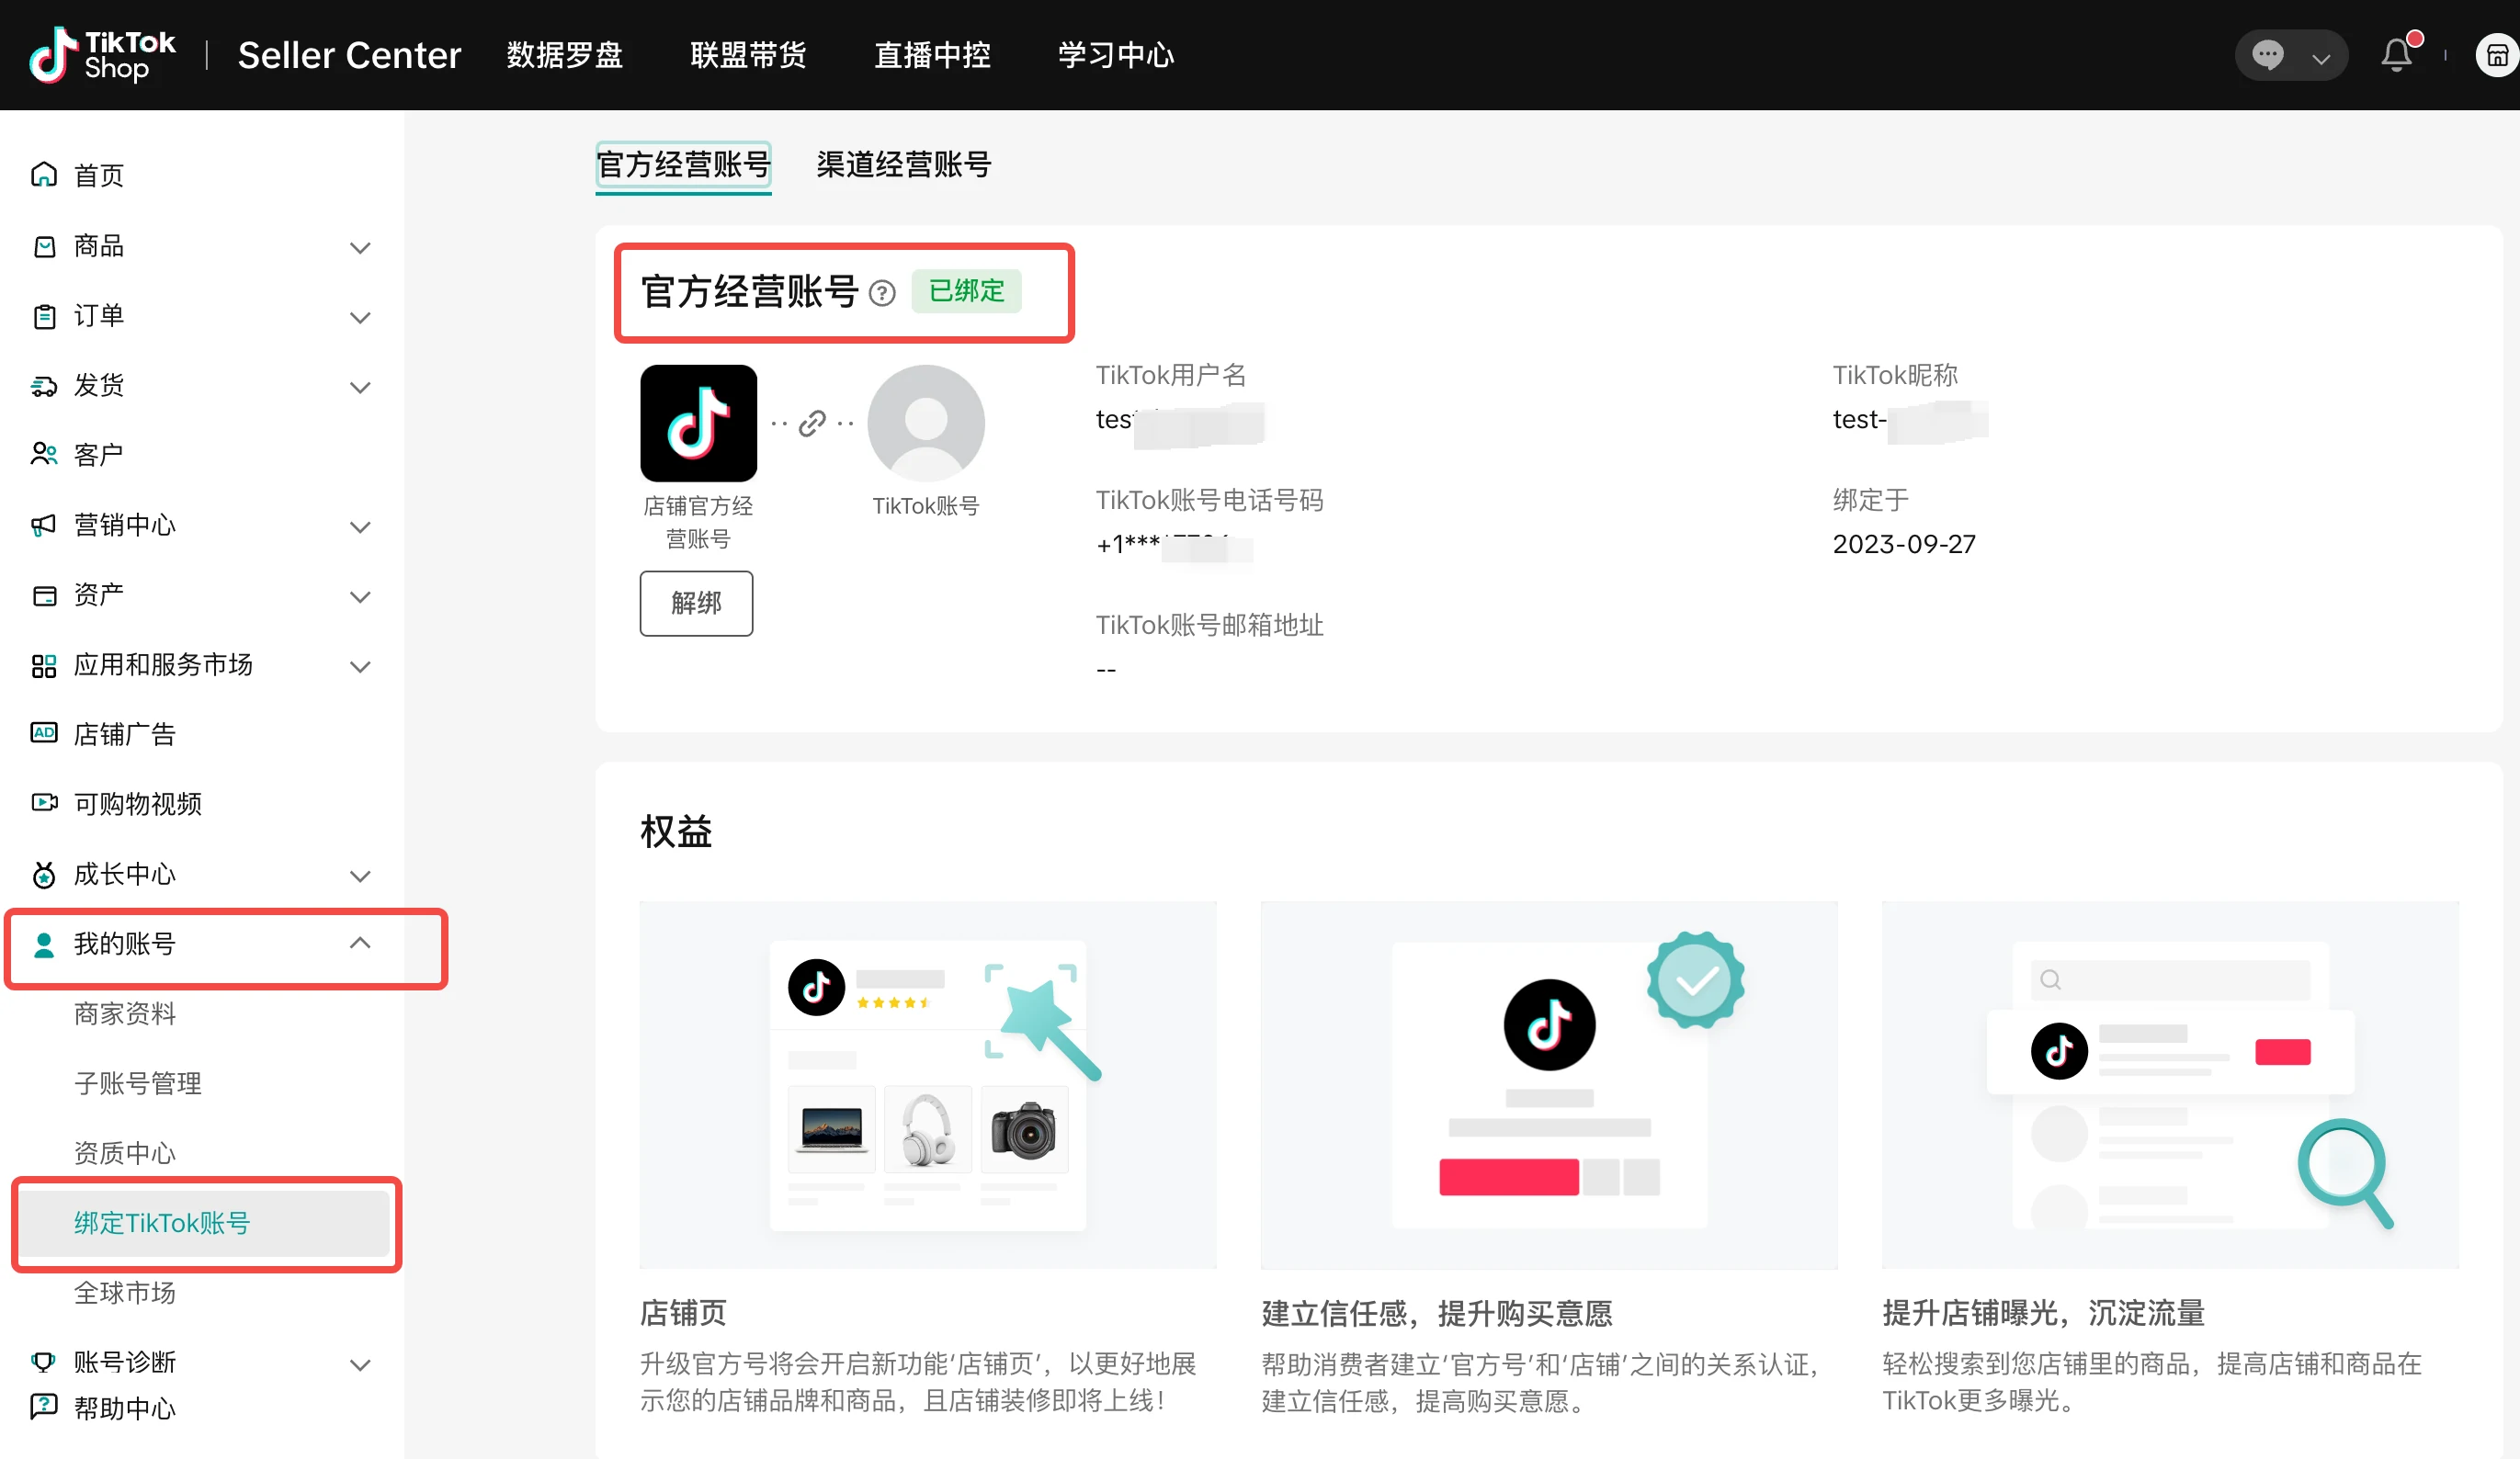The height and width of the screenshot is (1459, 2520).
Task: Click the TikTok Shop logo
Action: [x=102, y=55]
